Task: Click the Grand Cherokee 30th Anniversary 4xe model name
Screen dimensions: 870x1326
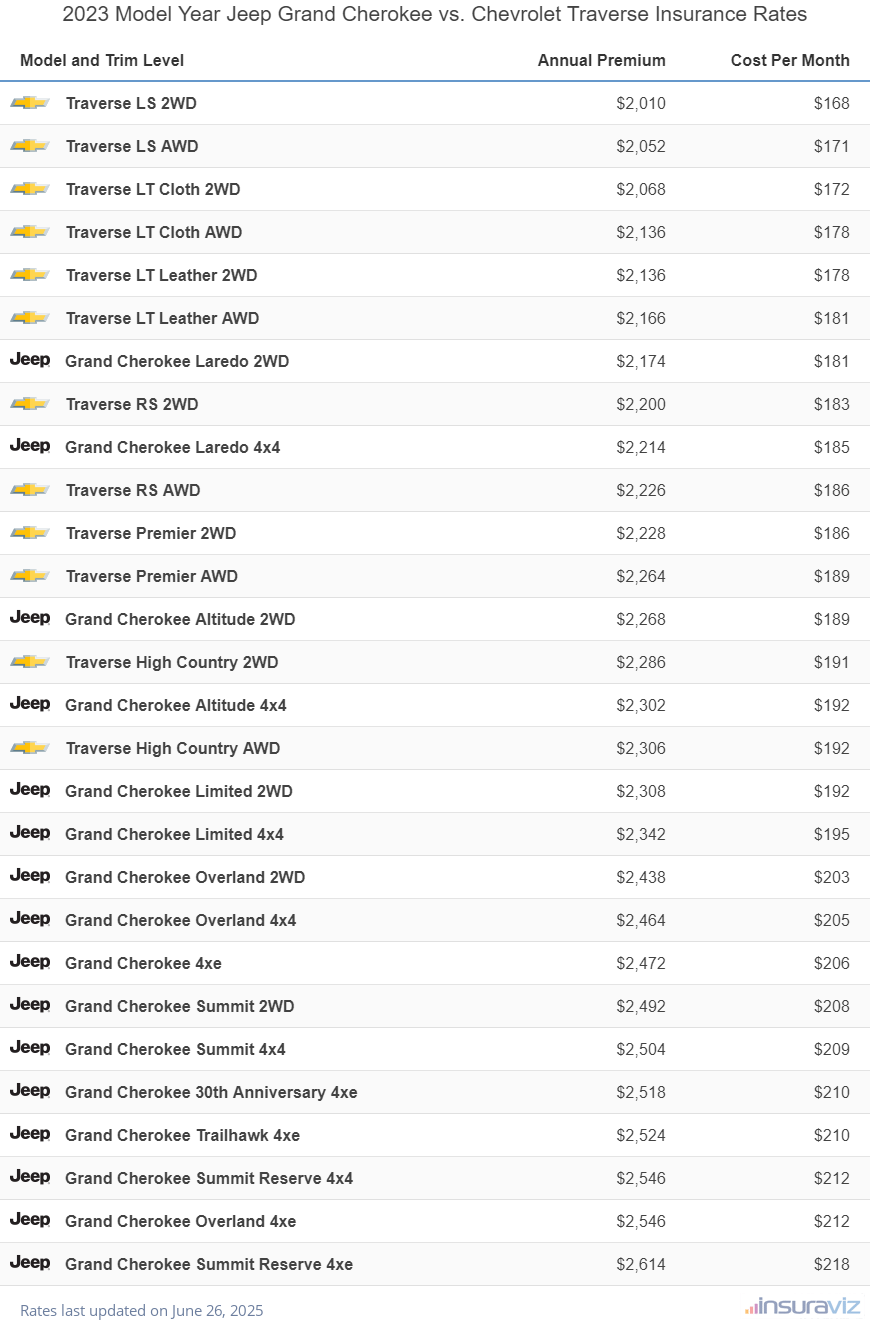Action: pos(211,1092)
